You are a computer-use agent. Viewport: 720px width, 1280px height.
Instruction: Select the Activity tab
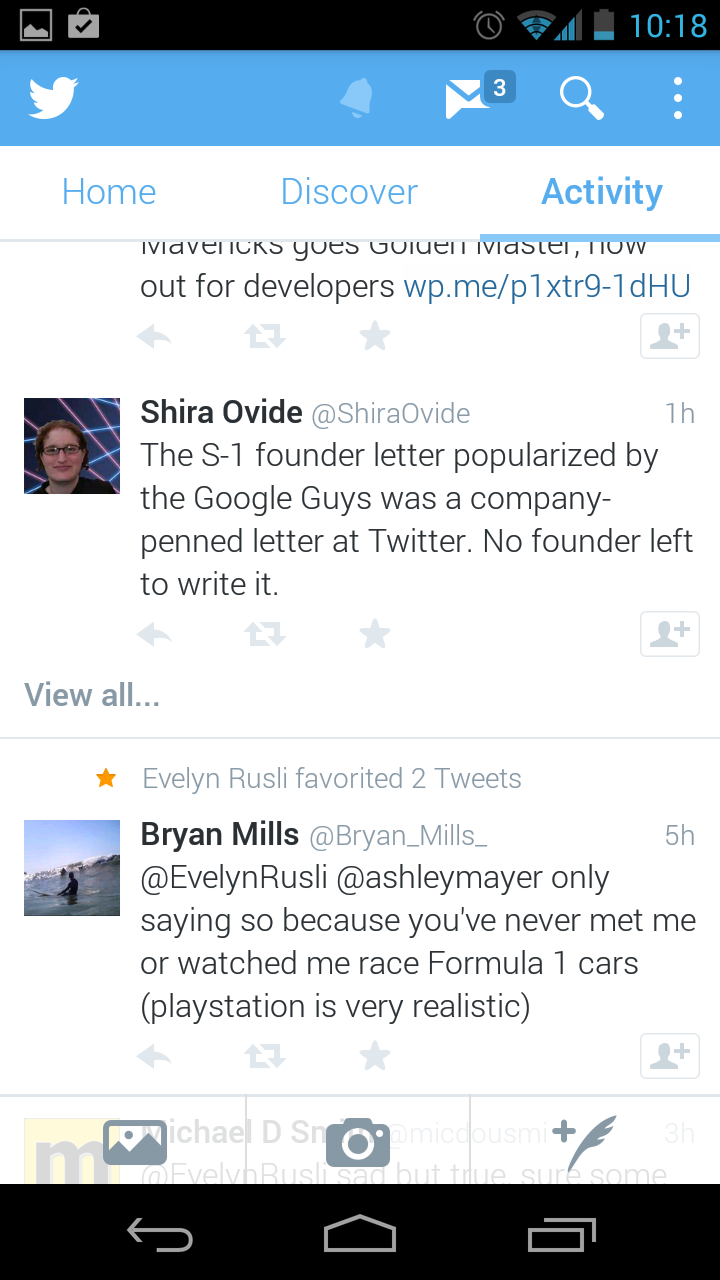tap(601, 192)
